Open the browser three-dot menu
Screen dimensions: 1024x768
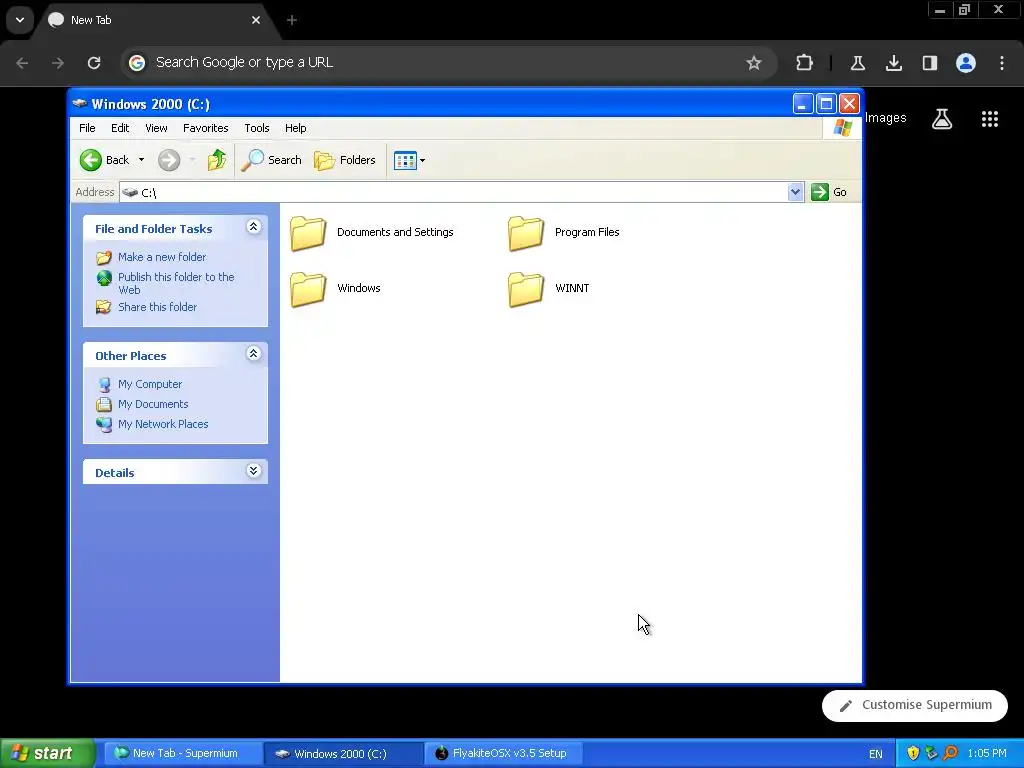pyautogui.click(x=1002, y=63)
